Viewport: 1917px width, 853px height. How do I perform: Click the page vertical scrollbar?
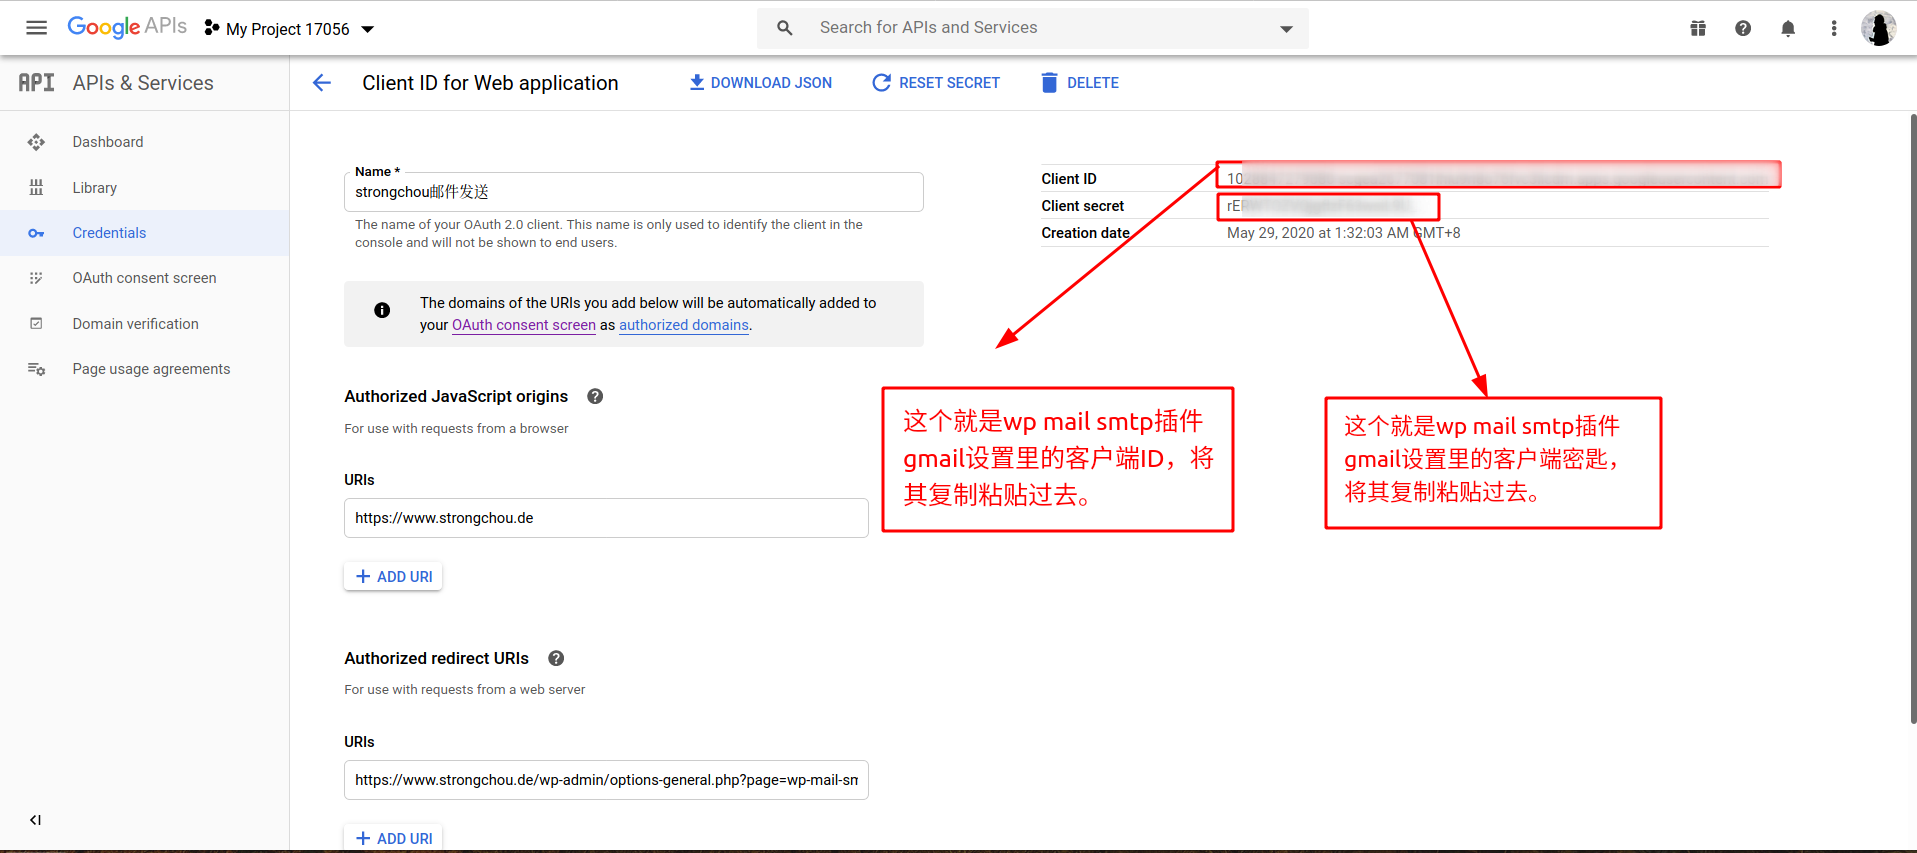(x=1913, y=418)
